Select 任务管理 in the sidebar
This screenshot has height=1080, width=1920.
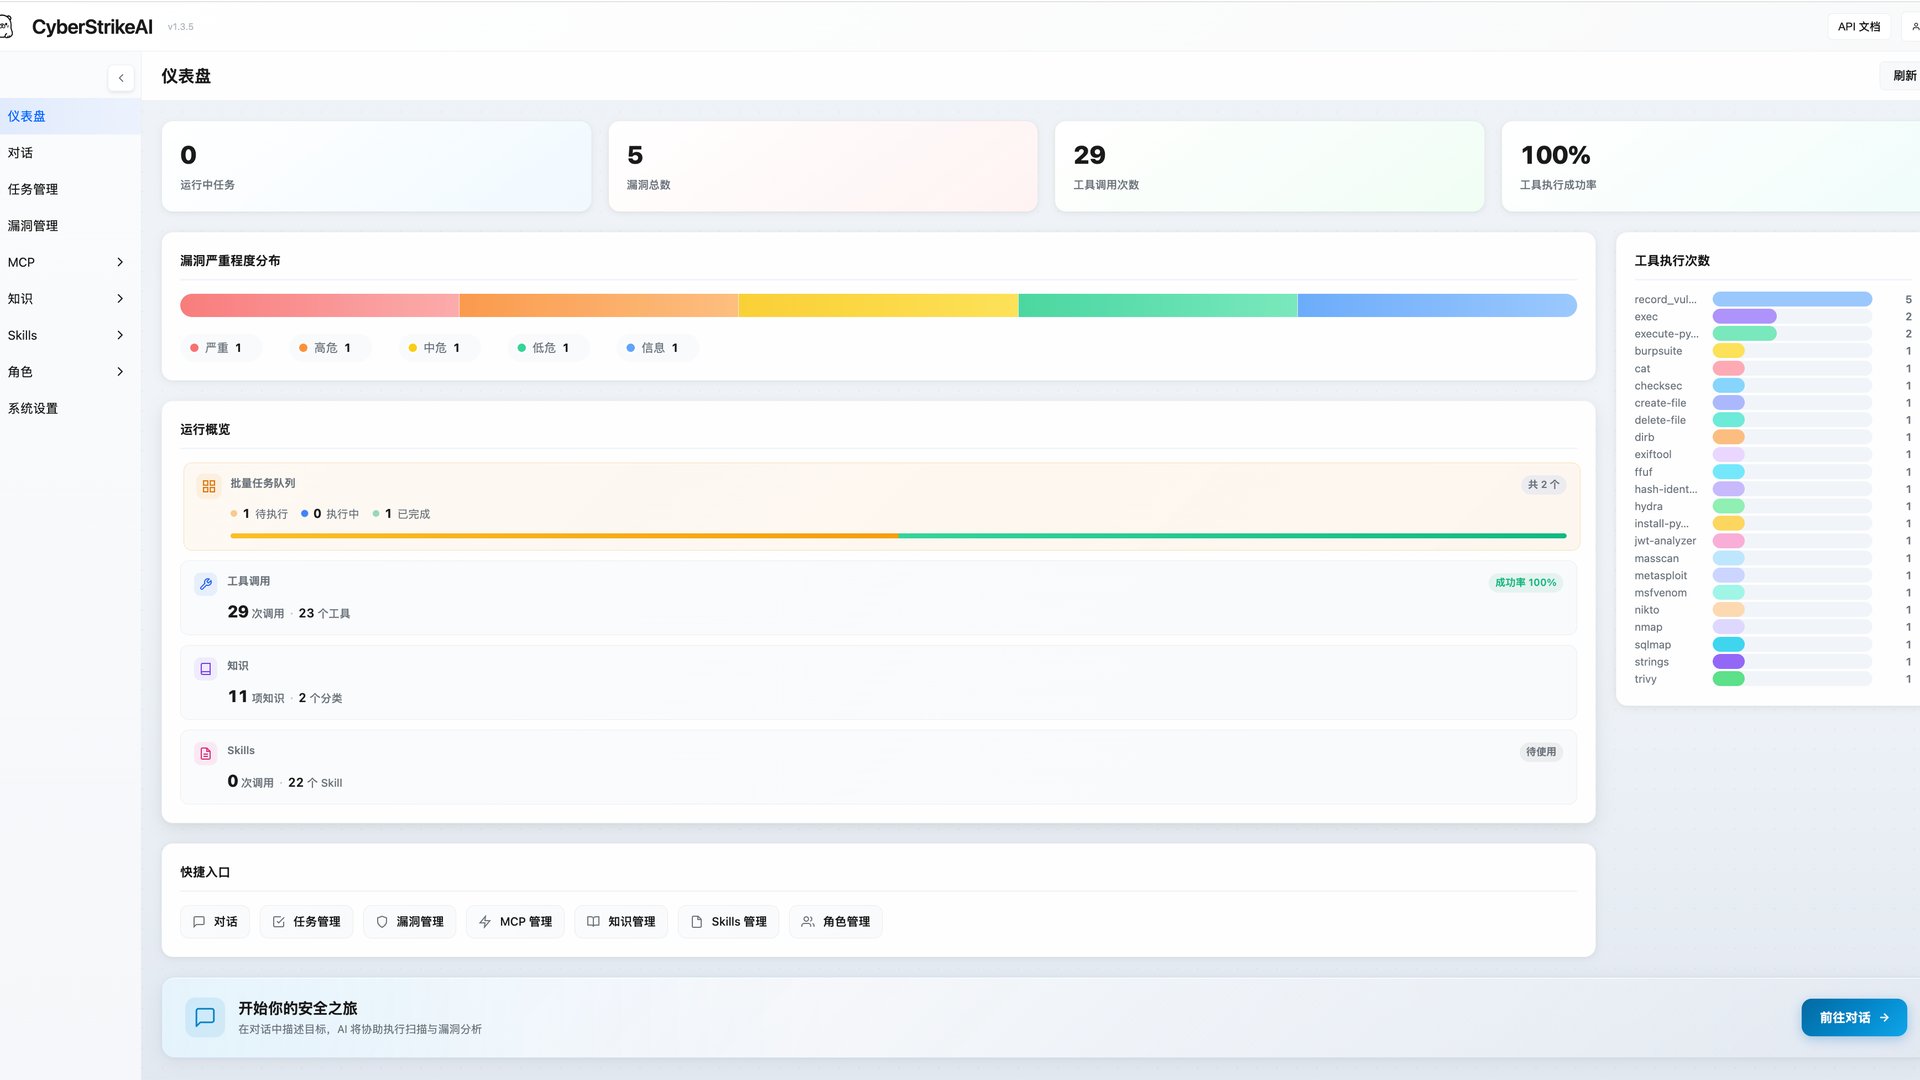(33, 189)
